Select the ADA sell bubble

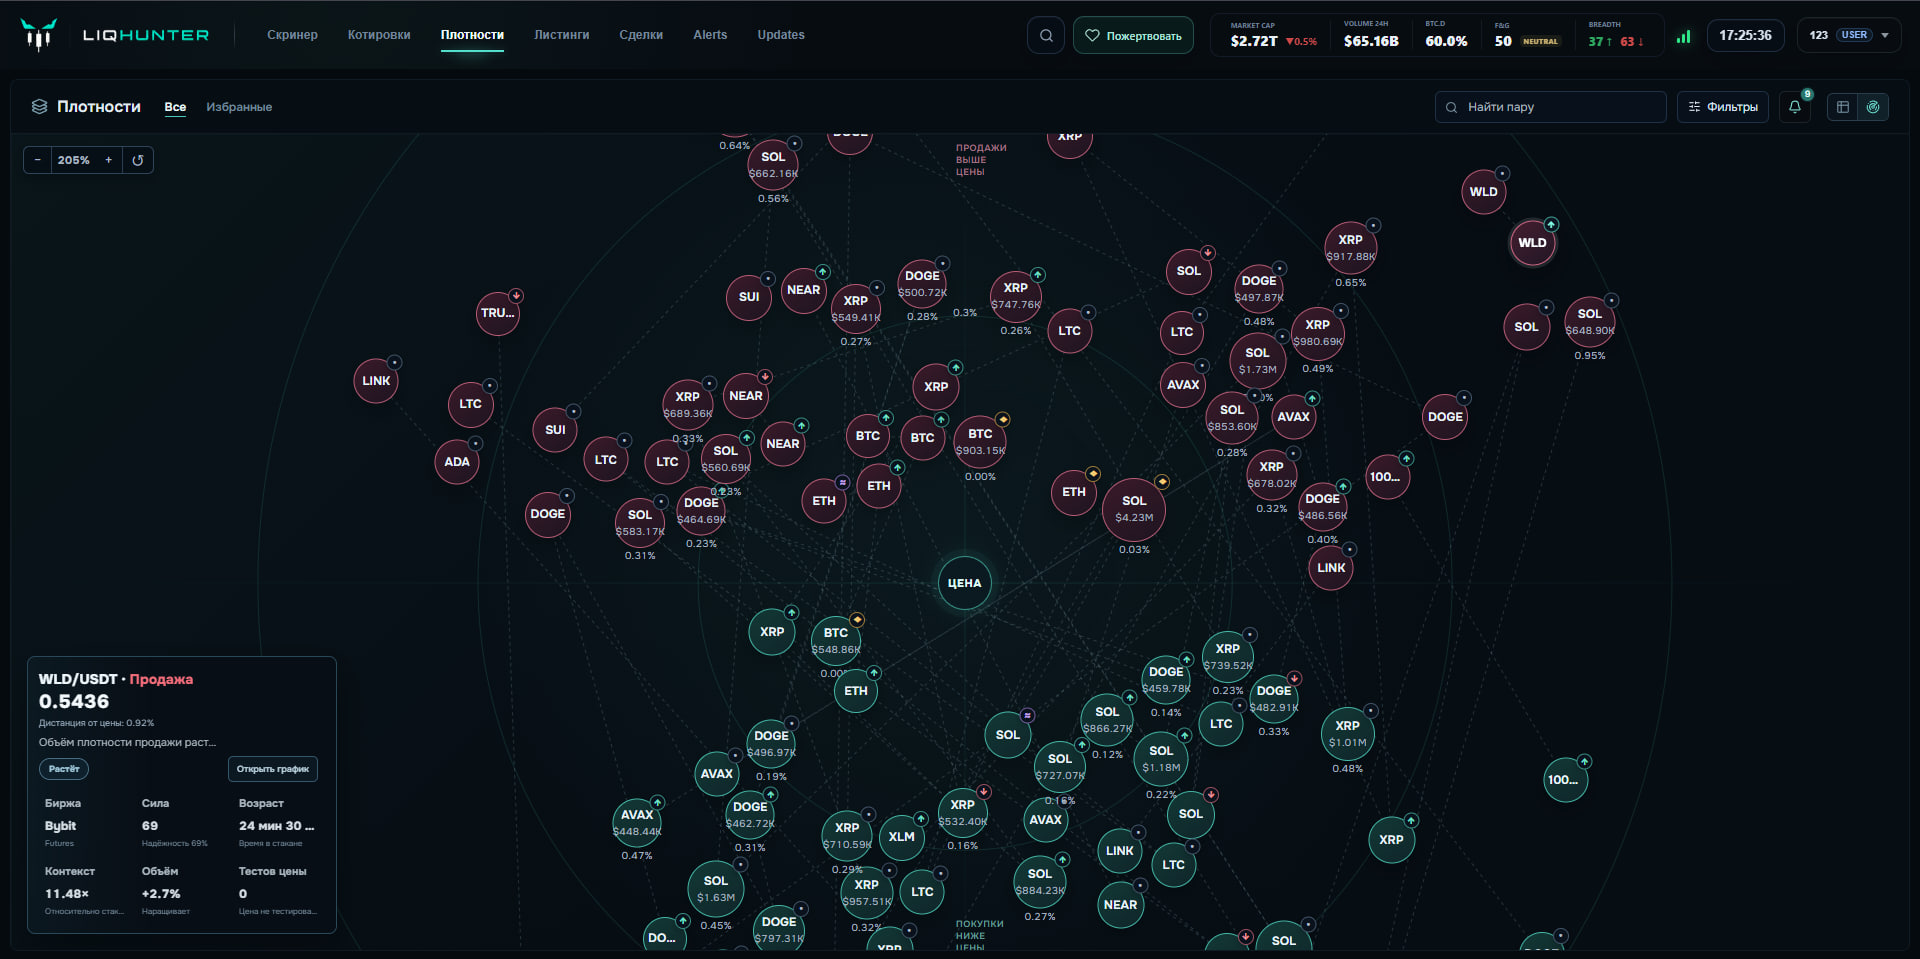pyautogui.click(x=457, y=462)
